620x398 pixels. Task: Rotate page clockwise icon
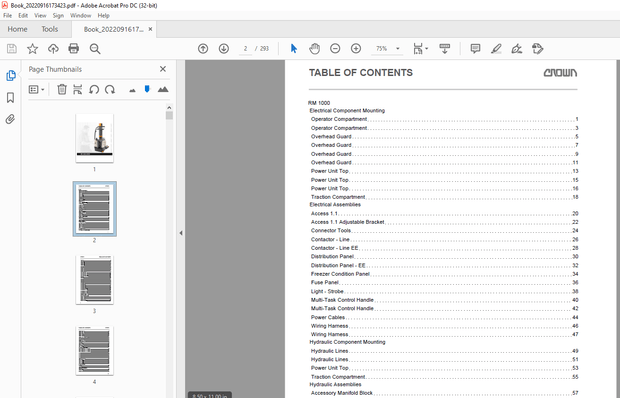pos(110,89)
